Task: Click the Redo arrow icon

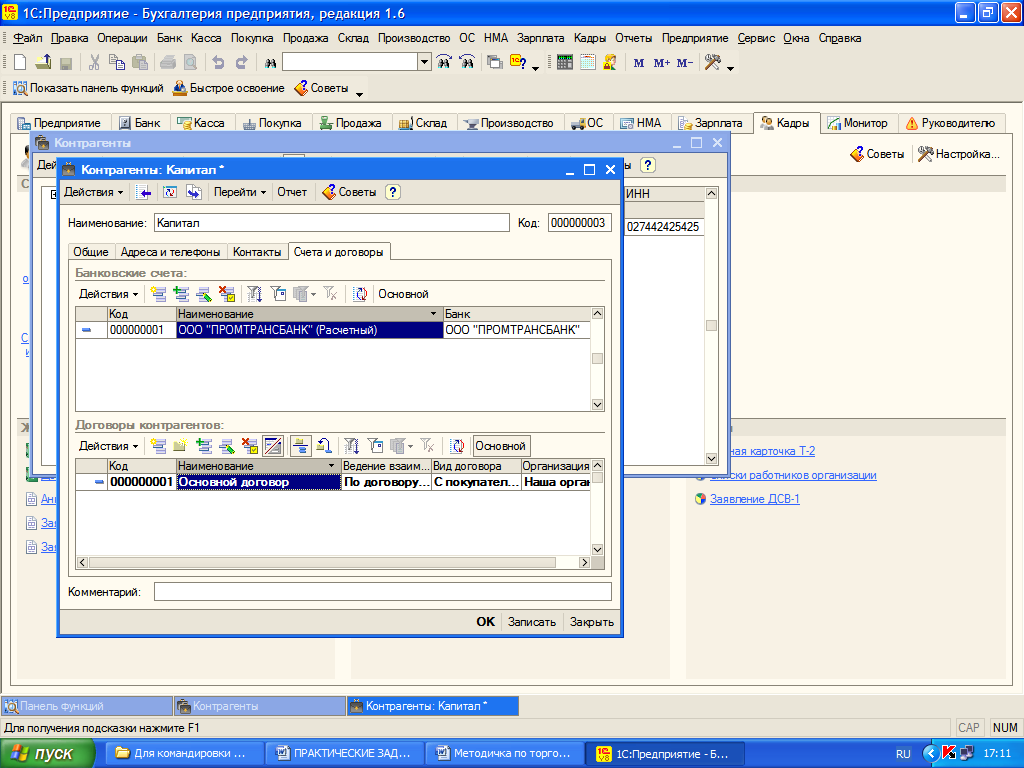Action: click(x=242, y=63)
